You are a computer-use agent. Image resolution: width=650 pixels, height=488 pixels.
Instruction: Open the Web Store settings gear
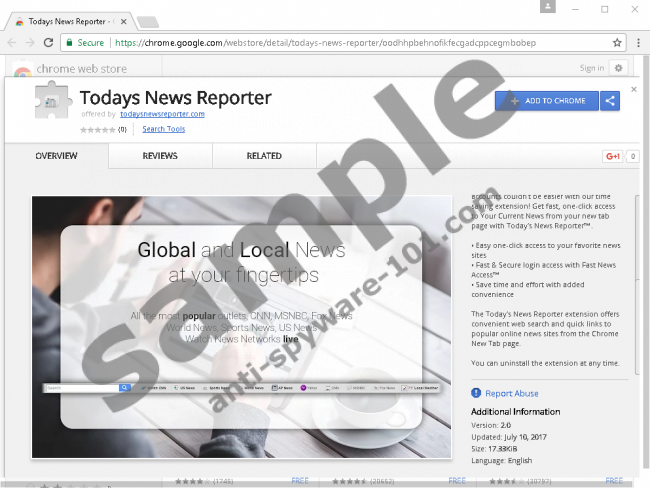tap(619, 68)
